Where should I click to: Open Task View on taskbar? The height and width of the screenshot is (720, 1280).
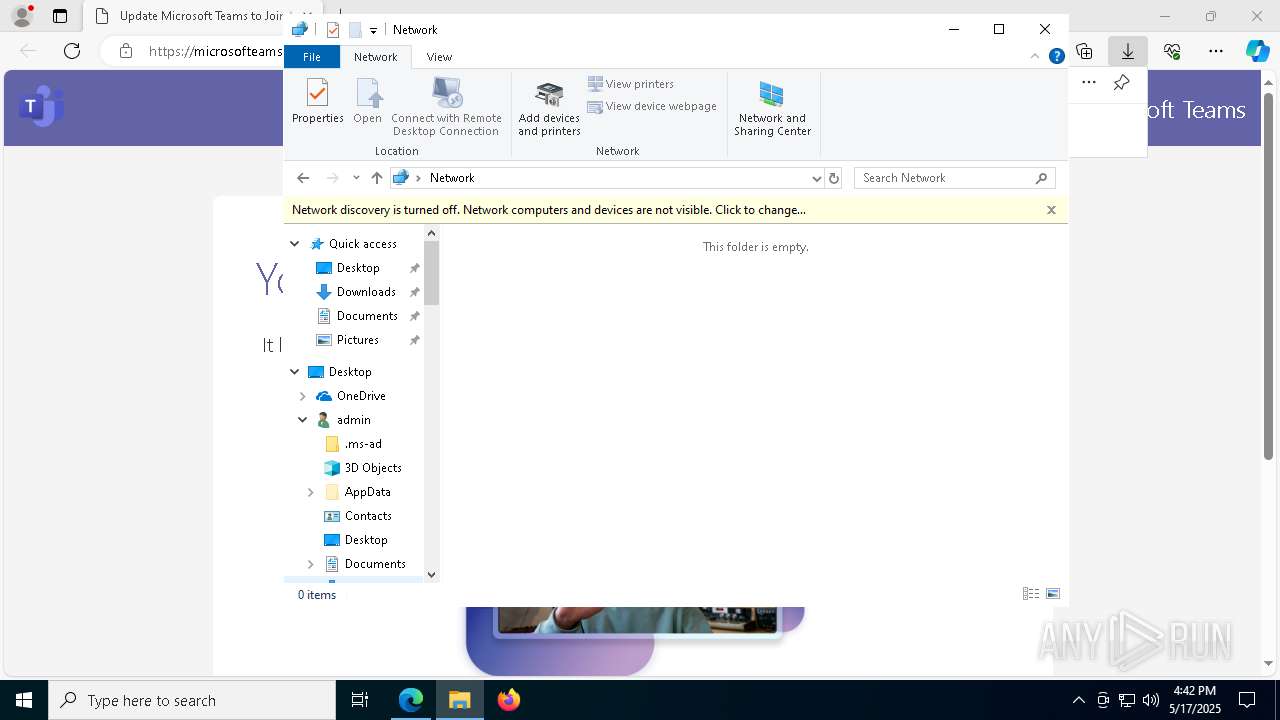click(360, 700)
